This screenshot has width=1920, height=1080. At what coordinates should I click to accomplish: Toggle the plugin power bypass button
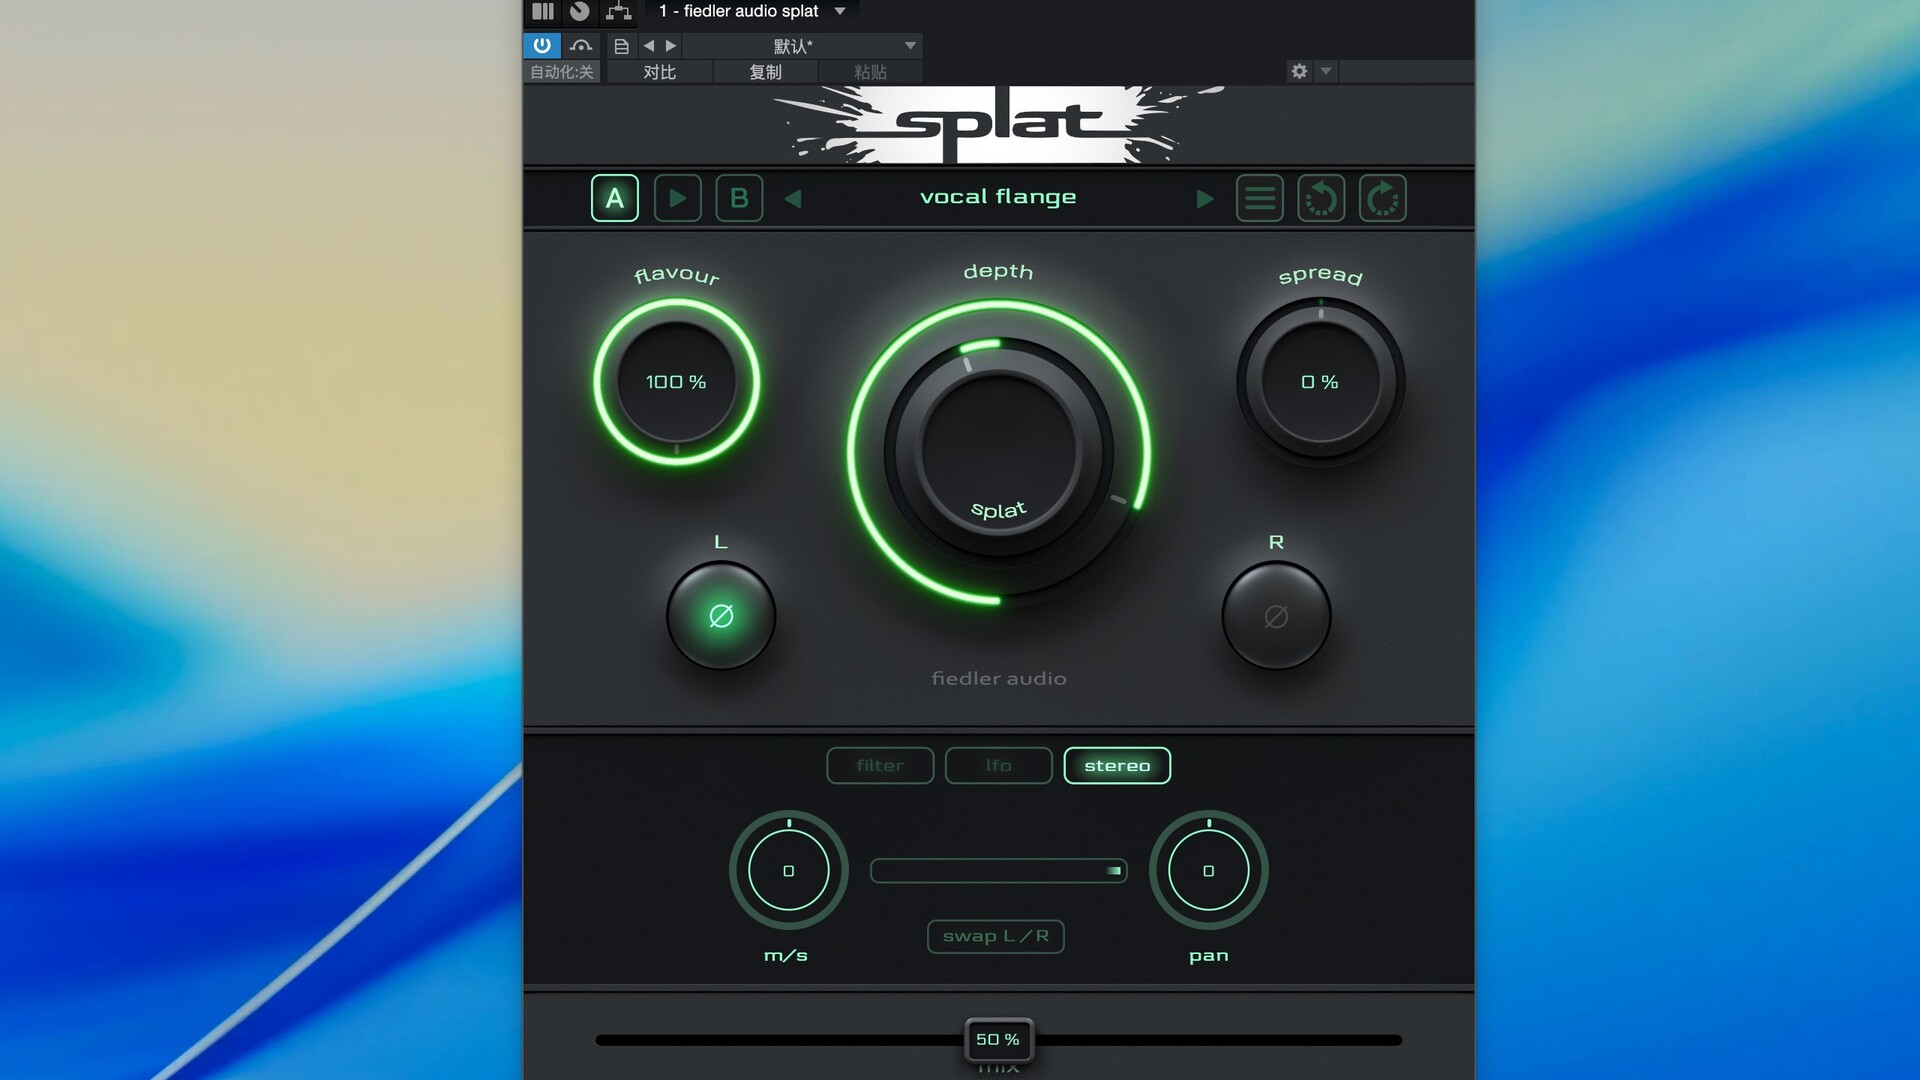coord(541,45)
